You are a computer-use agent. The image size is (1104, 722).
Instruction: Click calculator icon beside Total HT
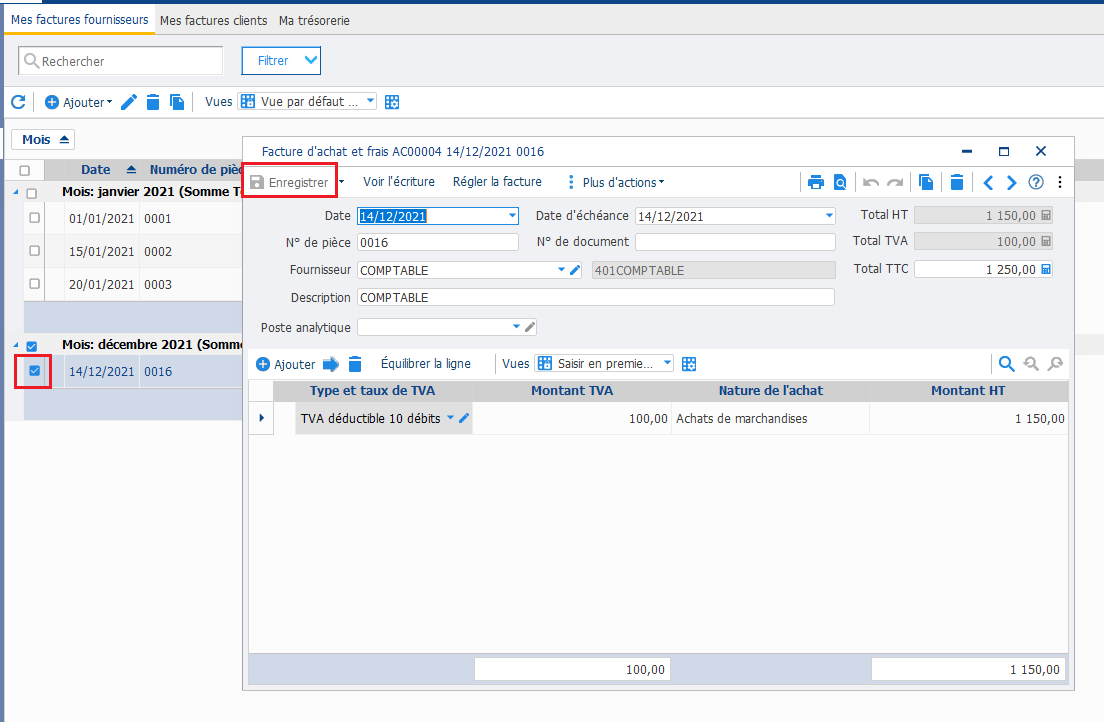1046,215
